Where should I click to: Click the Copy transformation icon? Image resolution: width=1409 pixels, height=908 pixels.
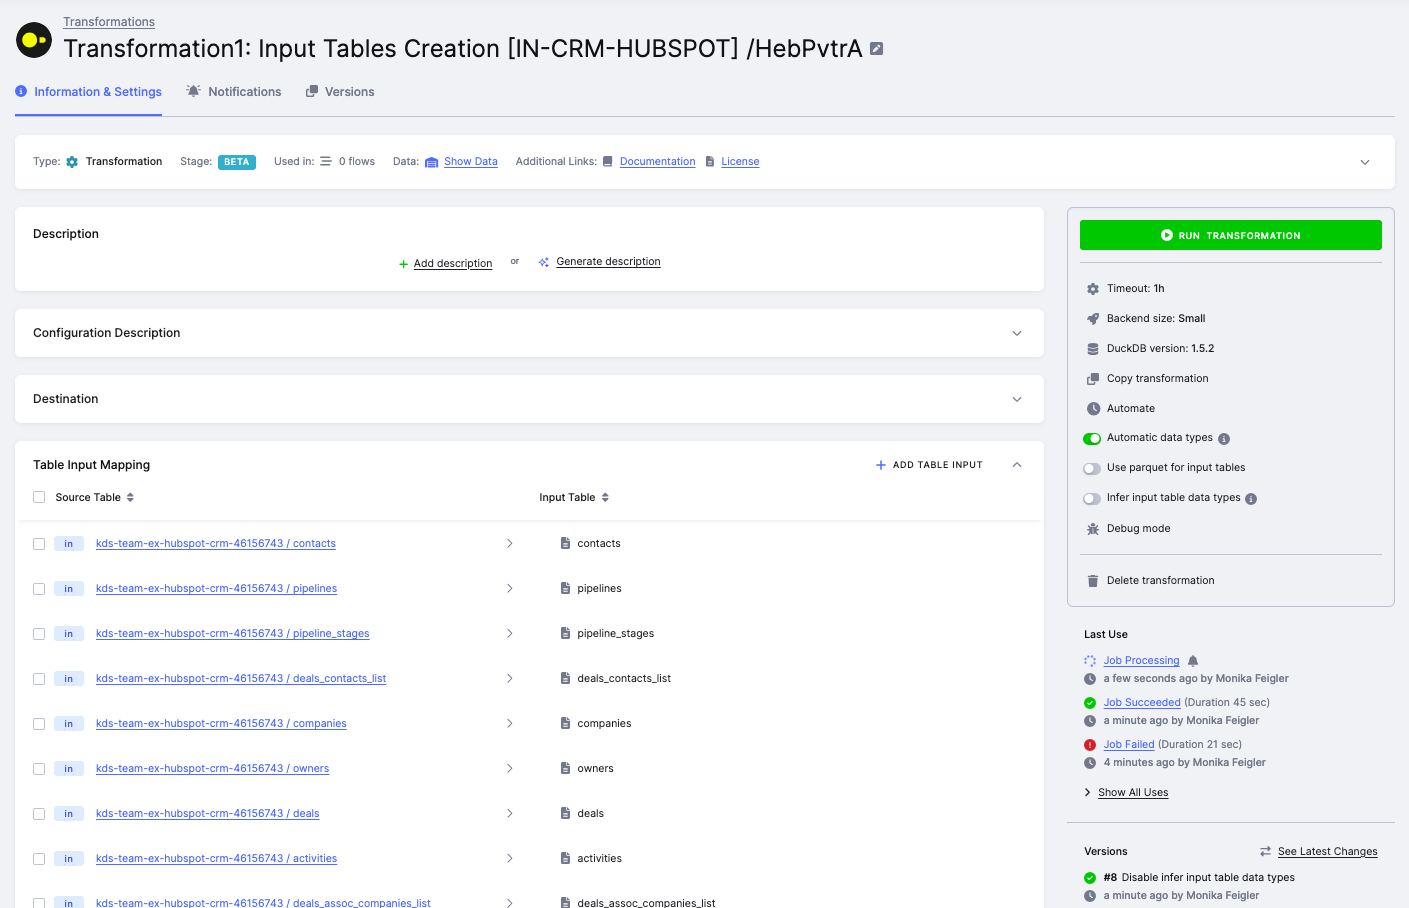tap(1093, 379)
